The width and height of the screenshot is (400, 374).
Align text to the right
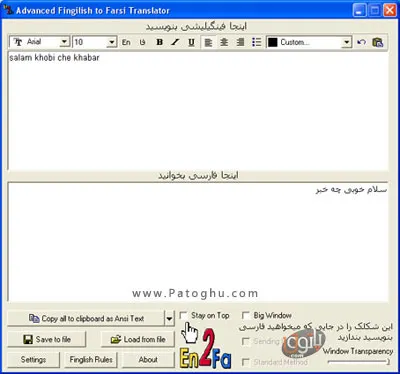click(x=240, y=42)
